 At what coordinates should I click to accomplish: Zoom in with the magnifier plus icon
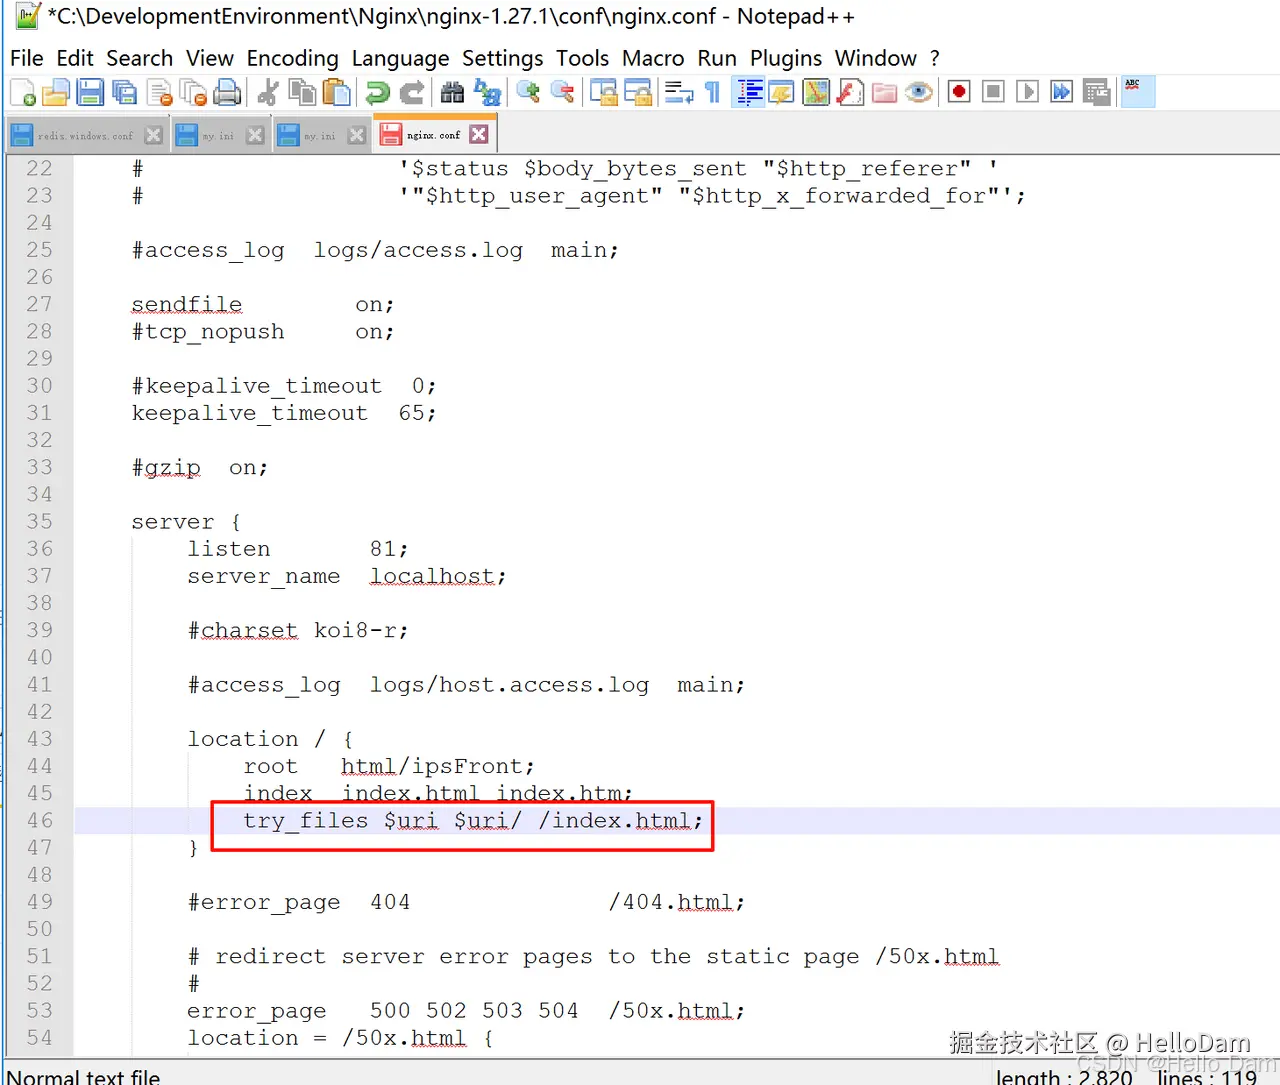pyautogui.click(x=528, y=93)
